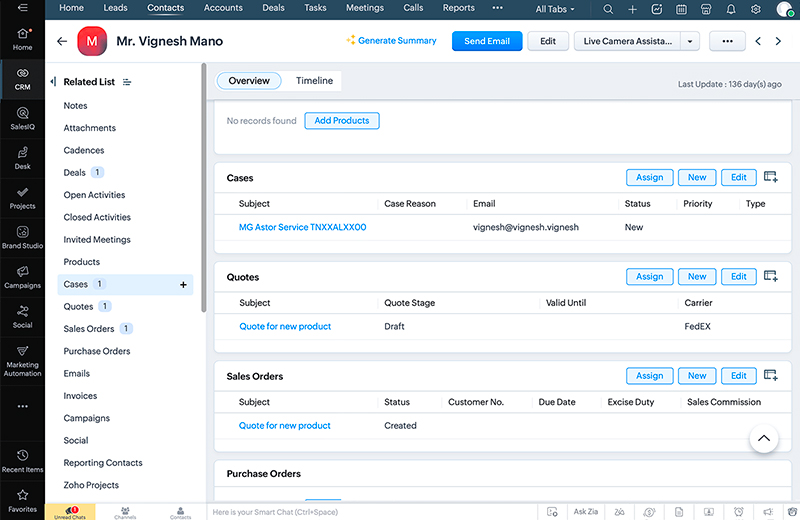This screenshot has width=800, height=520.
Task: Switch to the Timeline tab
Action: [x=314, y=81]
